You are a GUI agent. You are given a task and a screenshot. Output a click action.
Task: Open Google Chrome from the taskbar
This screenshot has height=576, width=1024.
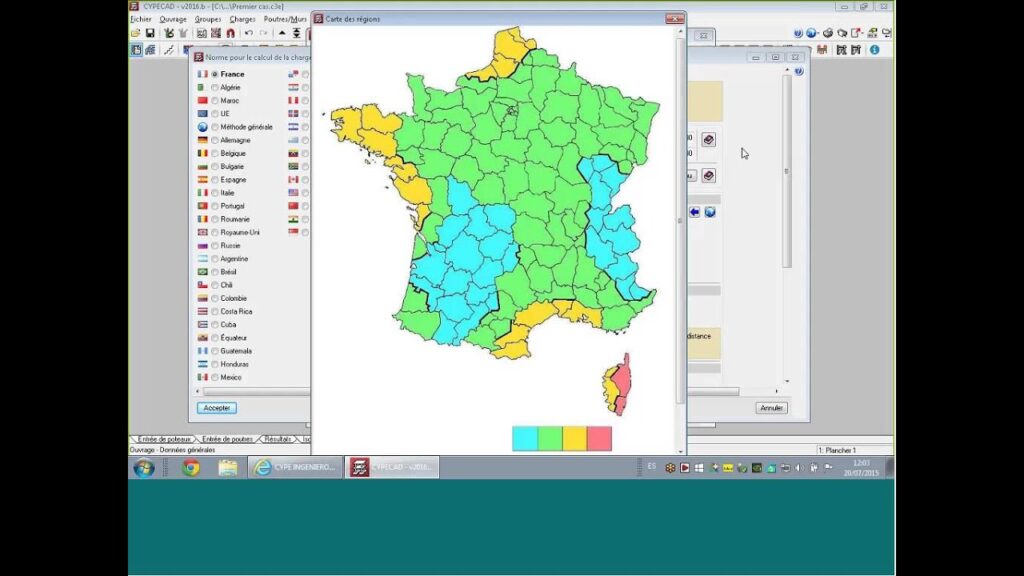pos(190,467)
